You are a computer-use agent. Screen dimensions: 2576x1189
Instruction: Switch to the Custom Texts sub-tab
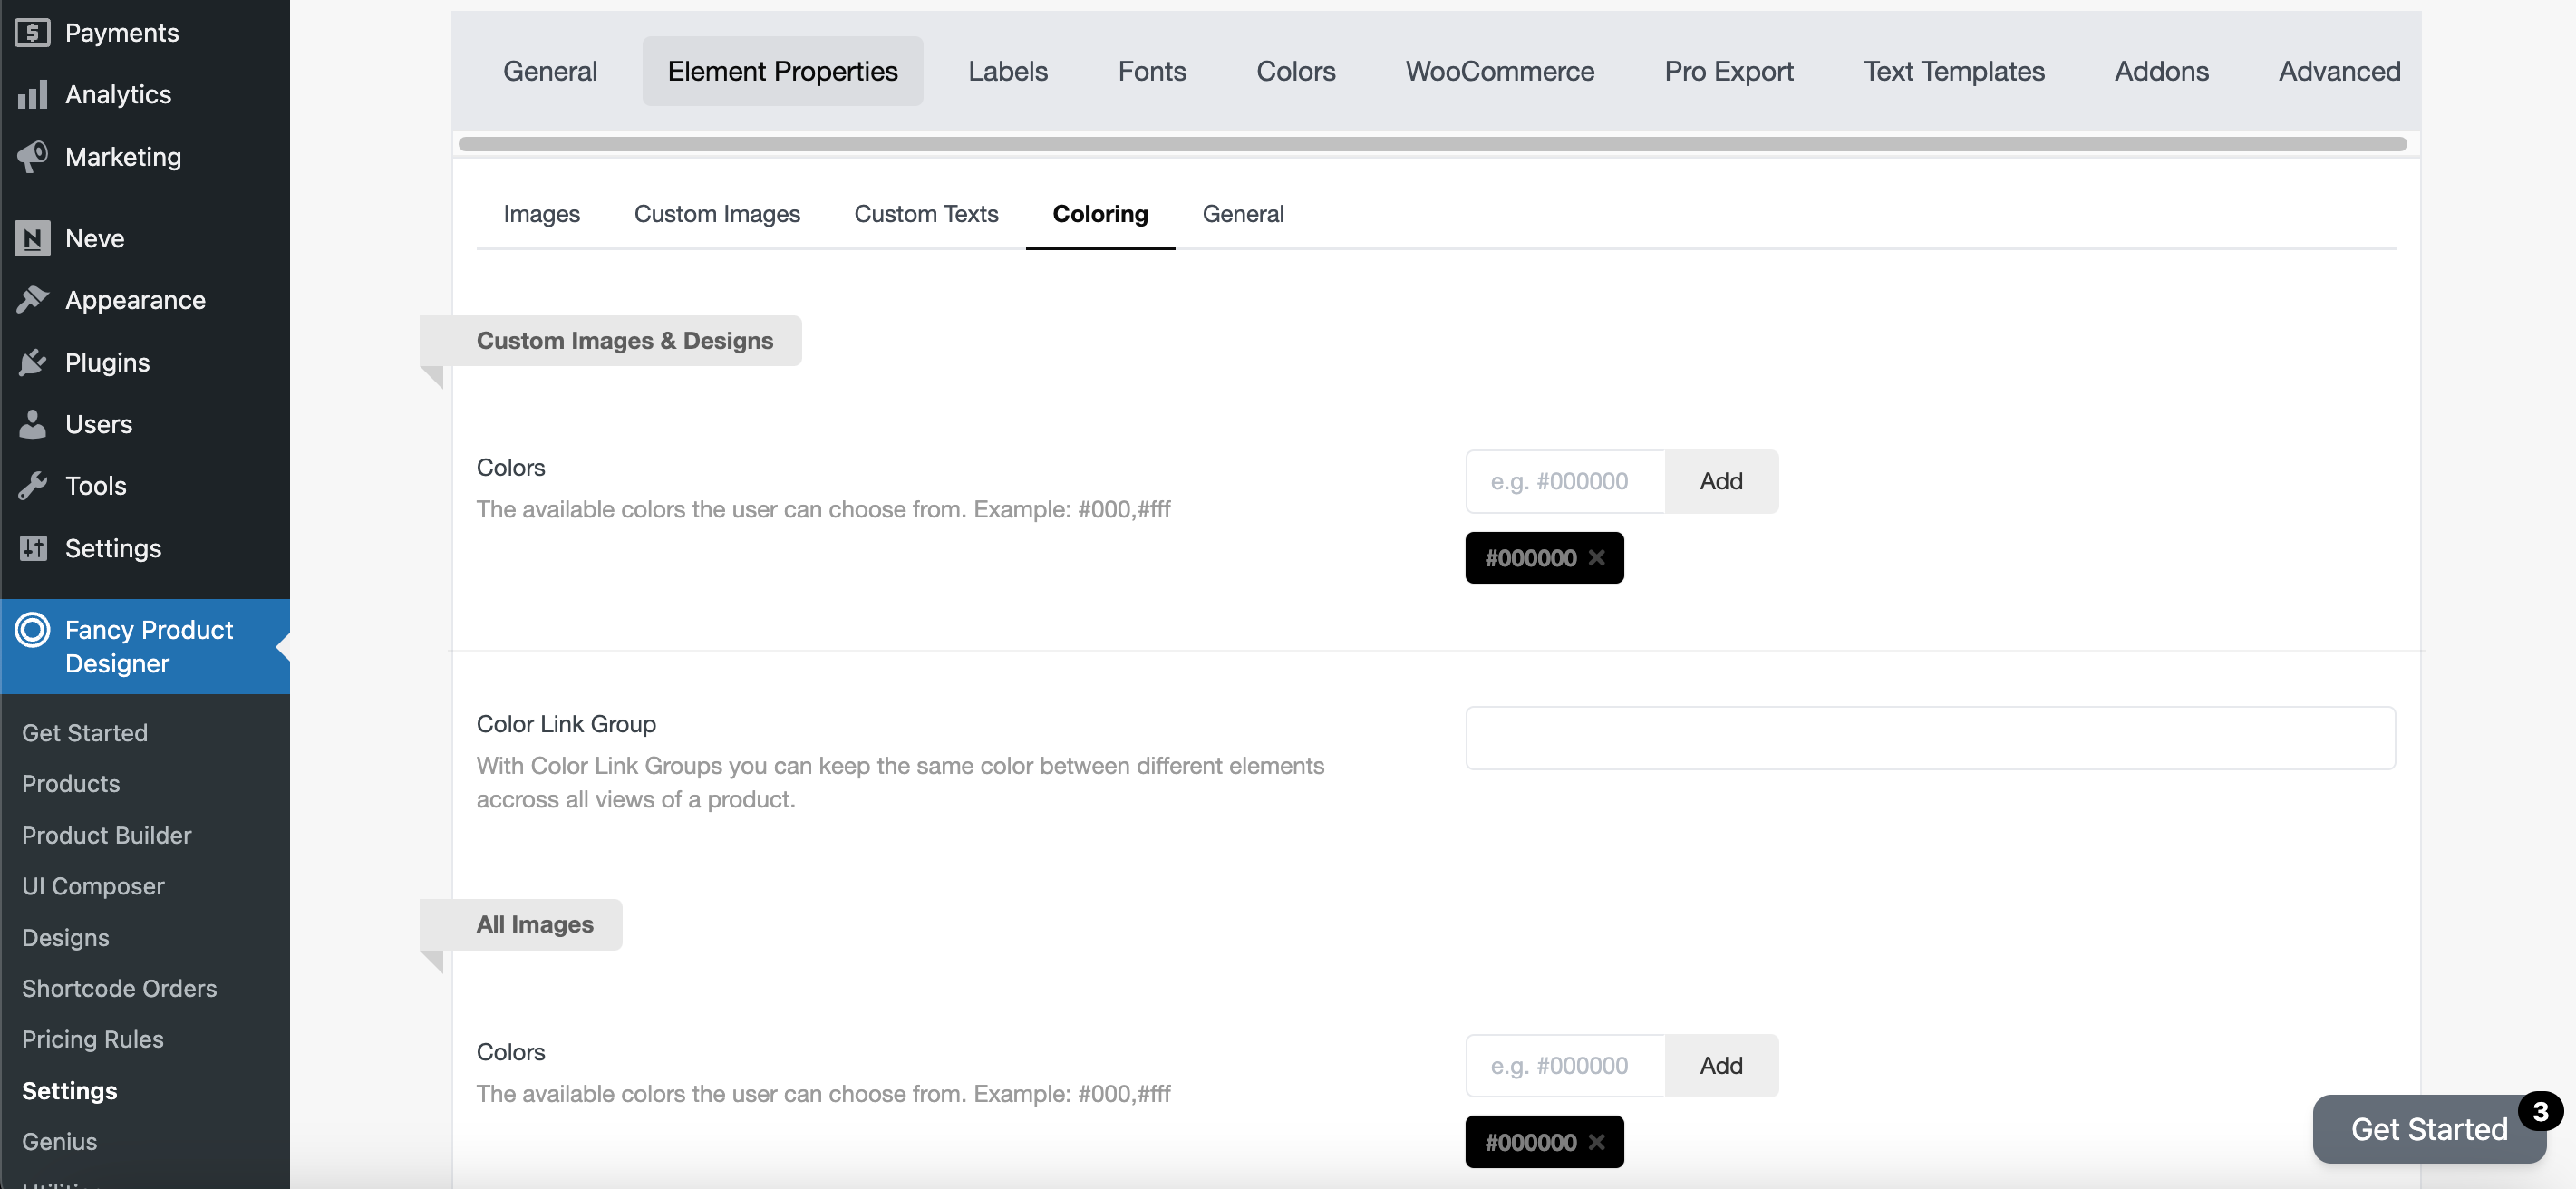click(925, 214)
